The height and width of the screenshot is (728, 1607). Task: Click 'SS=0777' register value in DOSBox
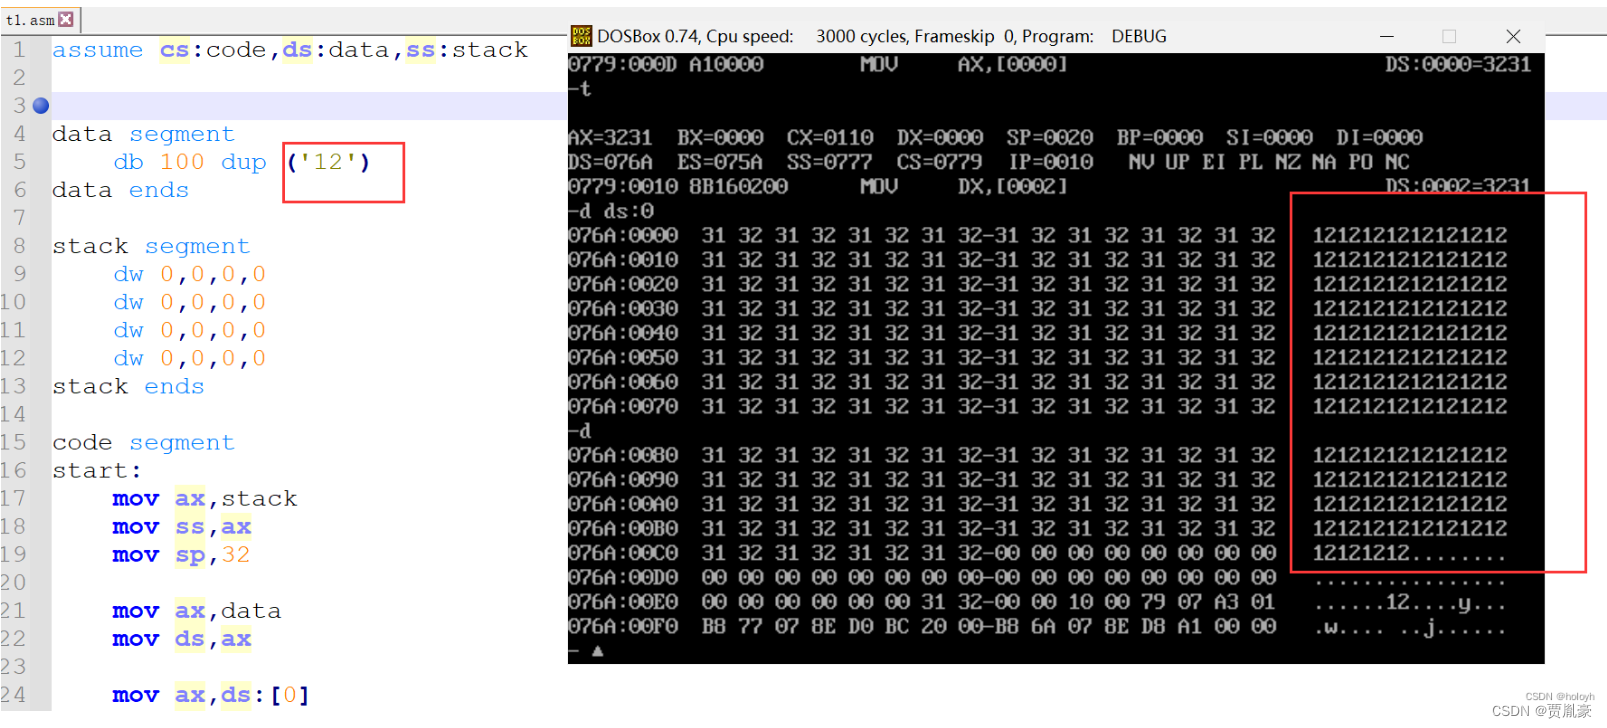(x=829, y=162)
